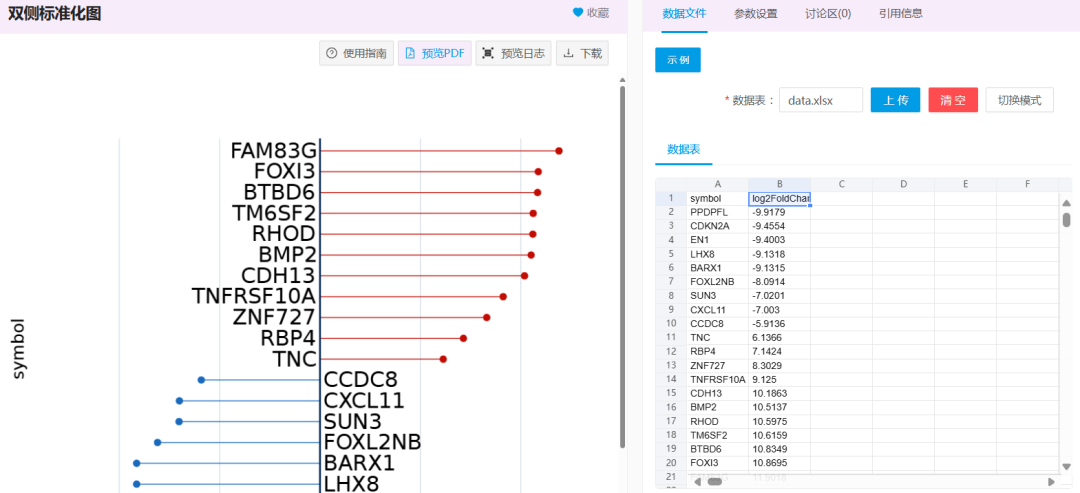Image resolution: width=1080 pixels, height=493 pixels.
Task: Click the 上传 upload button
Action: (895, 100)
